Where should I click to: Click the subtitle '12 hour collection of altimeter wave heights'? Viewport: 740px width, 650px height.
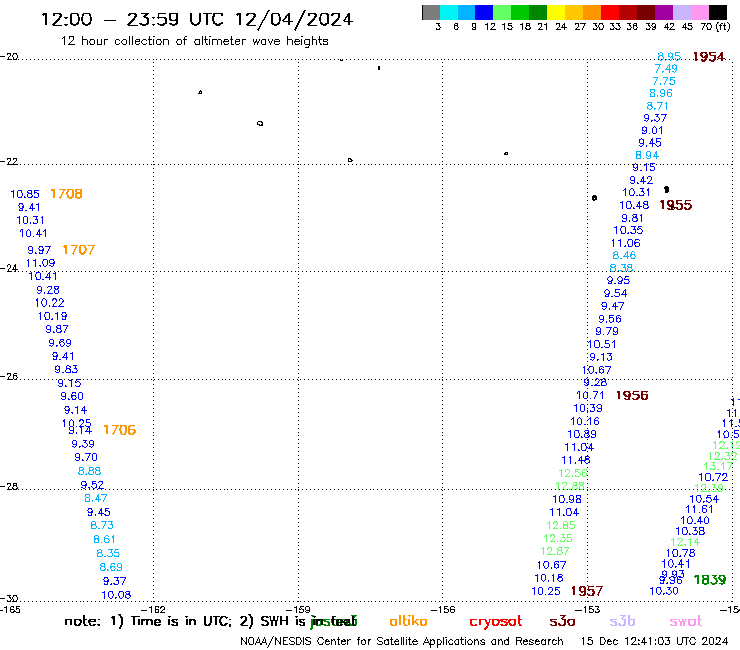(x=194, y=41)
